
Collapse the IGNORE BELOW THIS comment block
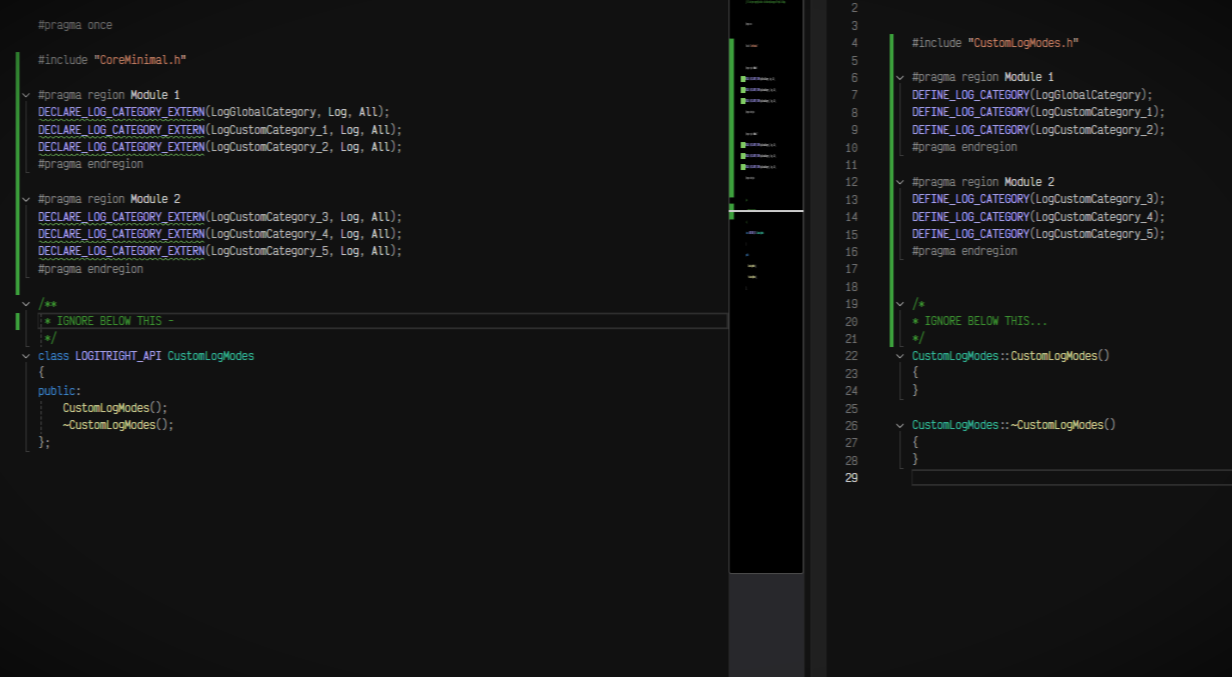(x=26, y=303)
